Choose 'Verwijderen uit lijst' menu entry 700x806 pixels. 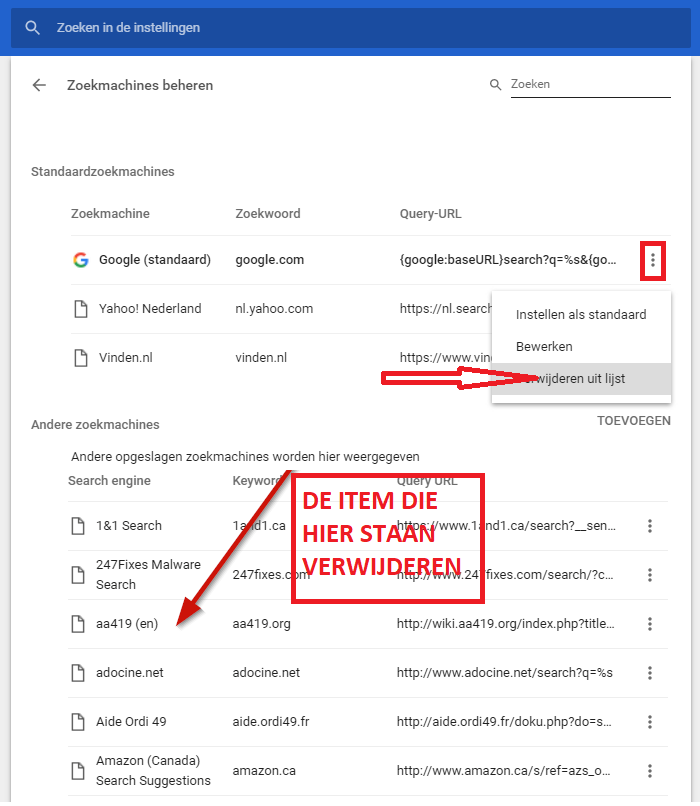(x=581, y=379)
